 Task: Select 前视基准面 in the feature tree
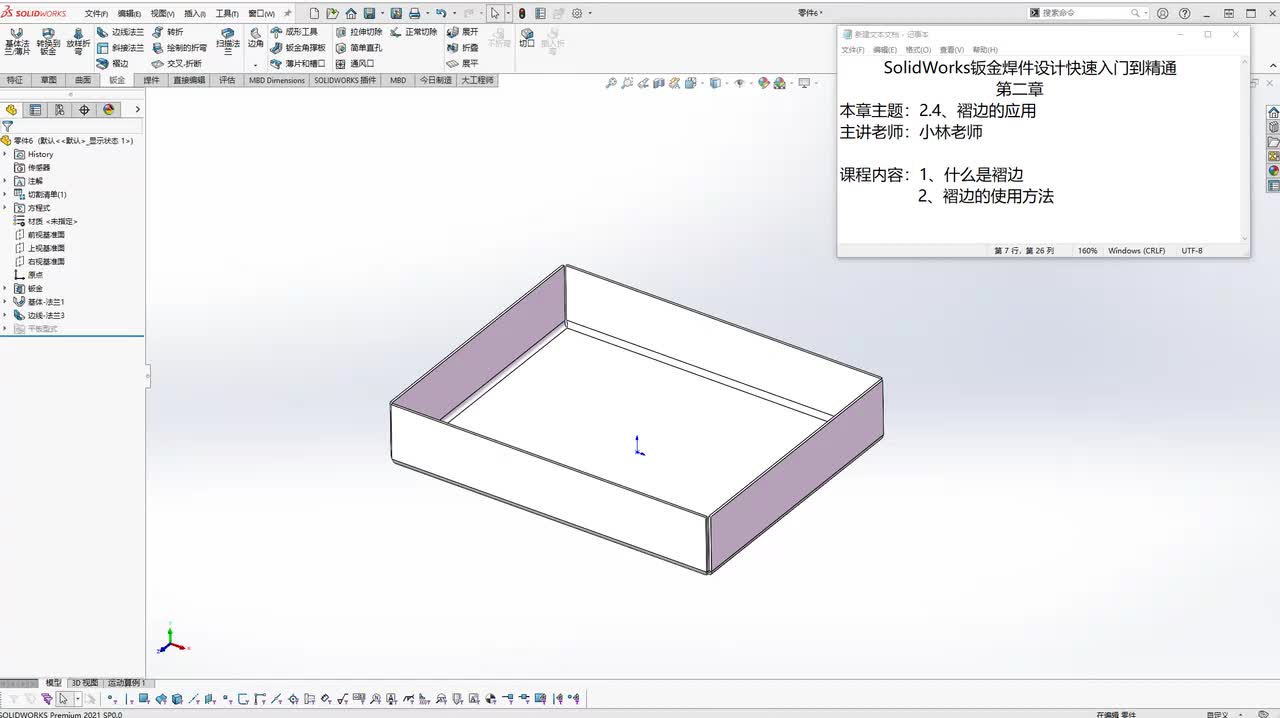(40, 235)
